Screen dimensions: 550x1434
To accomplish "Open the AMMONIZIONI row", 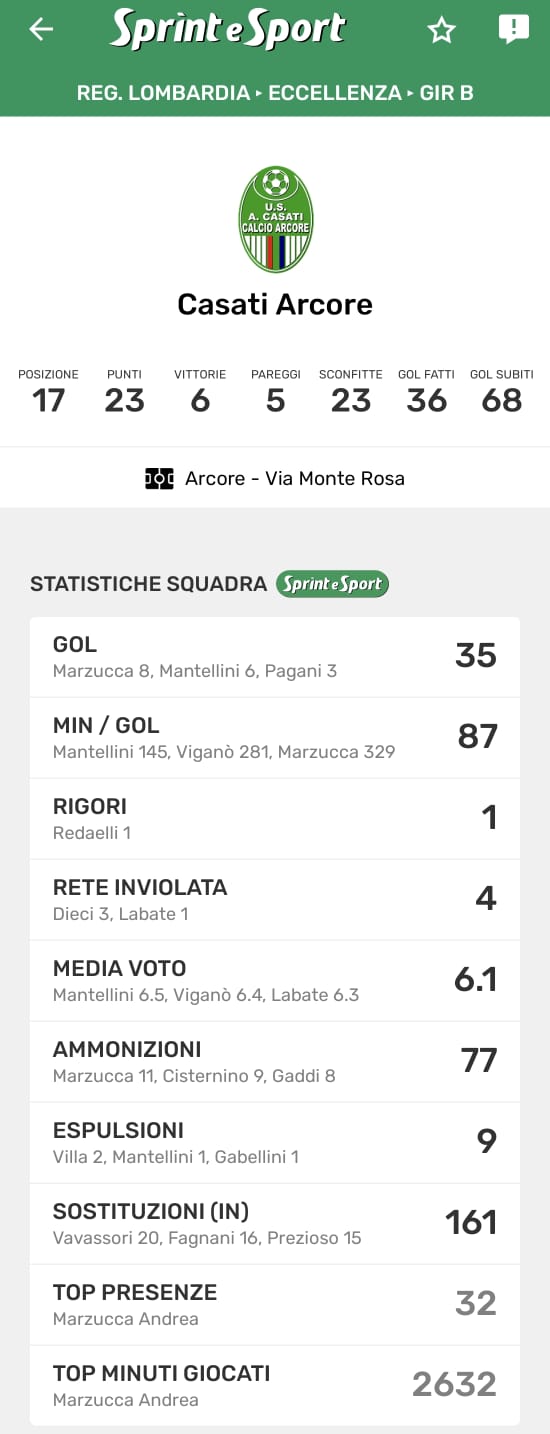I will coord(275,1062).
